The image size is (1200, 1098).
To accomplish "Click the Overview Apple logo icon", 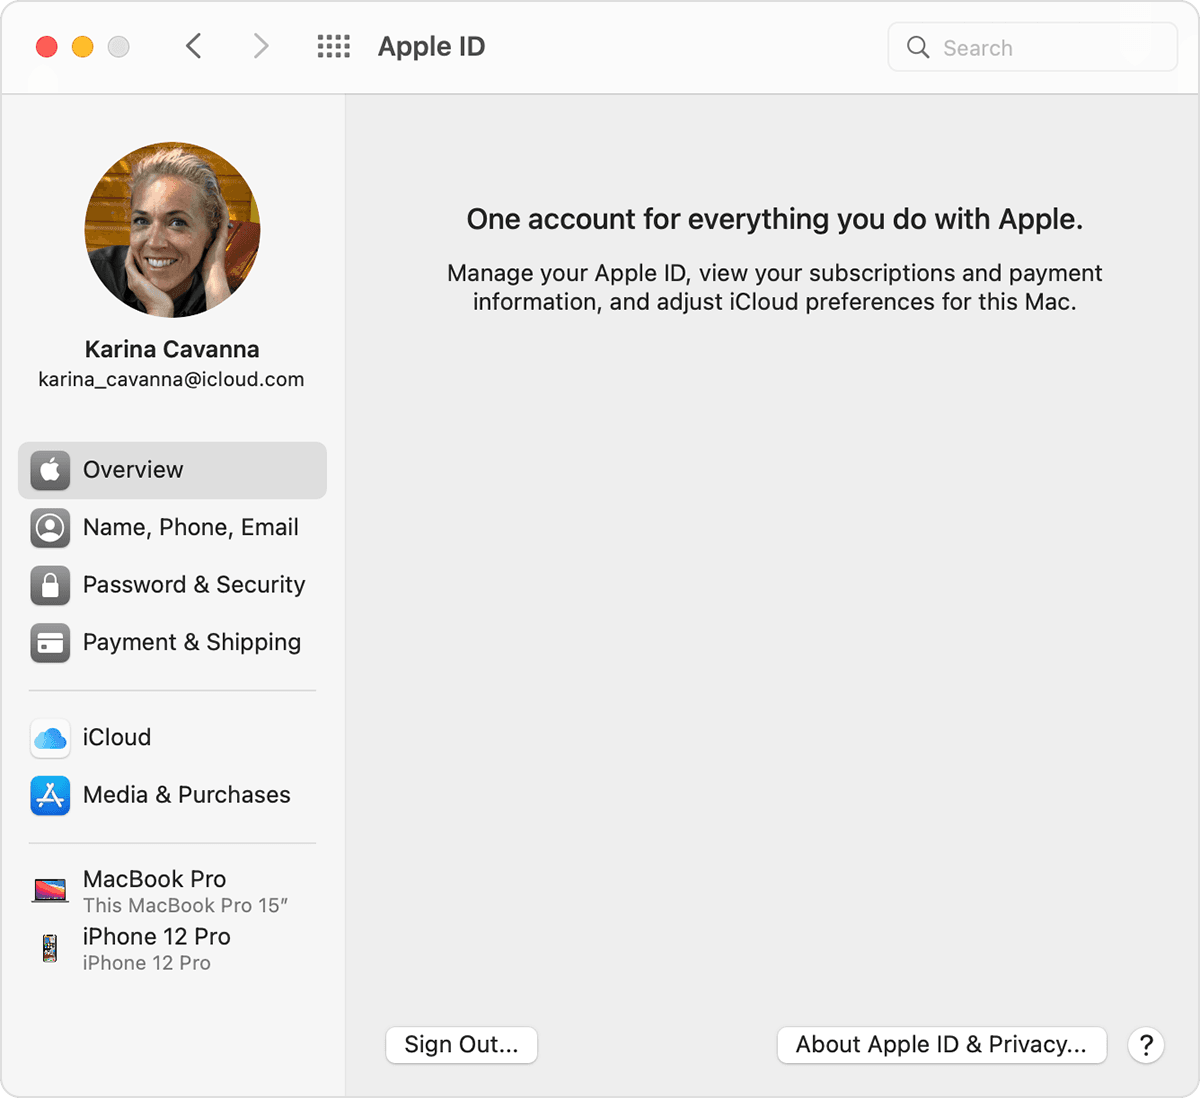I will [x=50, y=470].
